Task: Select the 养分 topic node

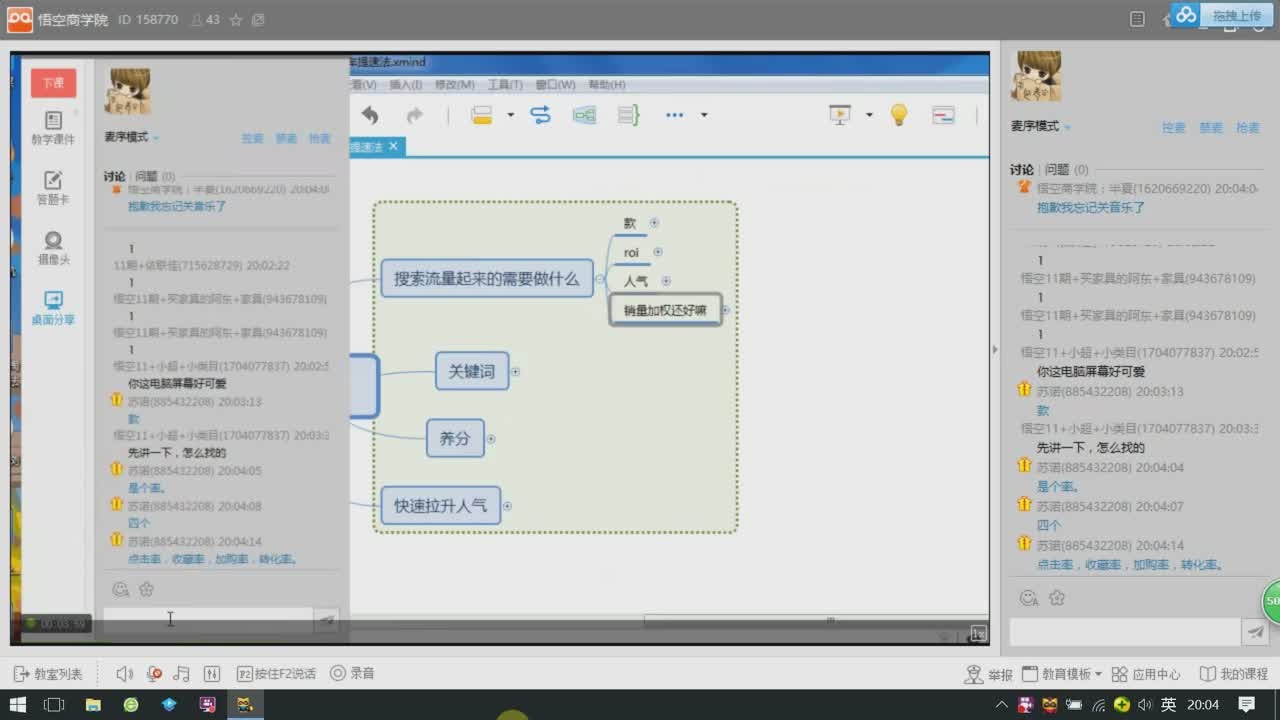Action: click(x=455, y=438)
